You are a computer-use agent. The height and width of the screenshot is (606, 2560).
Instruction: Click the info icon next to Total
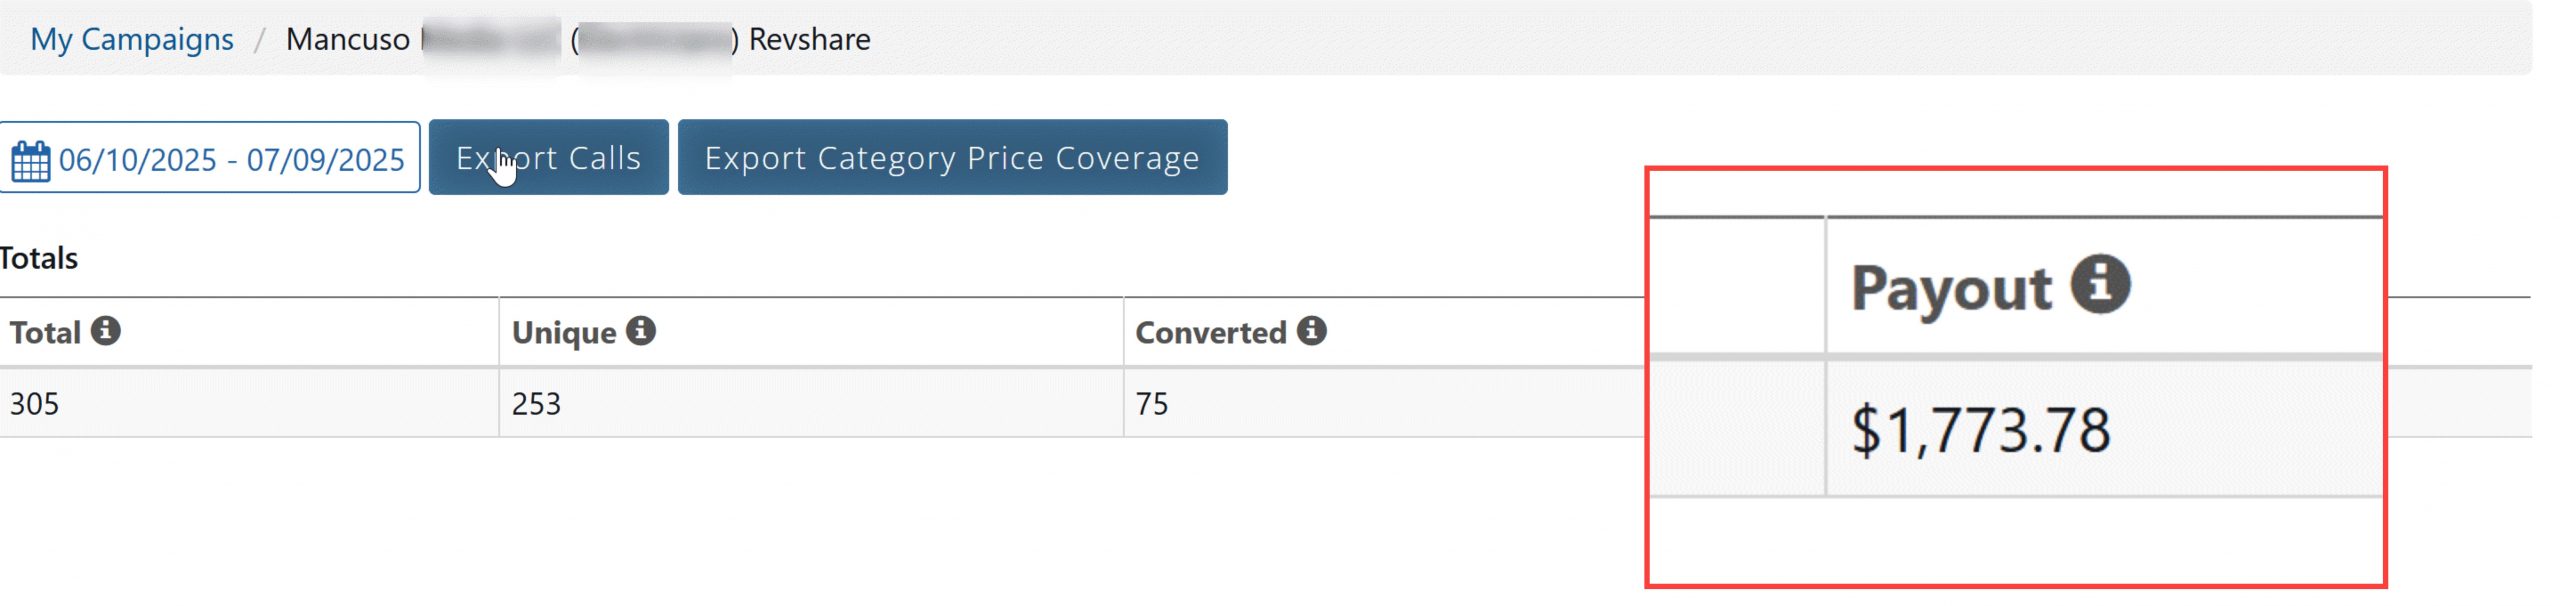coord(105,331)
